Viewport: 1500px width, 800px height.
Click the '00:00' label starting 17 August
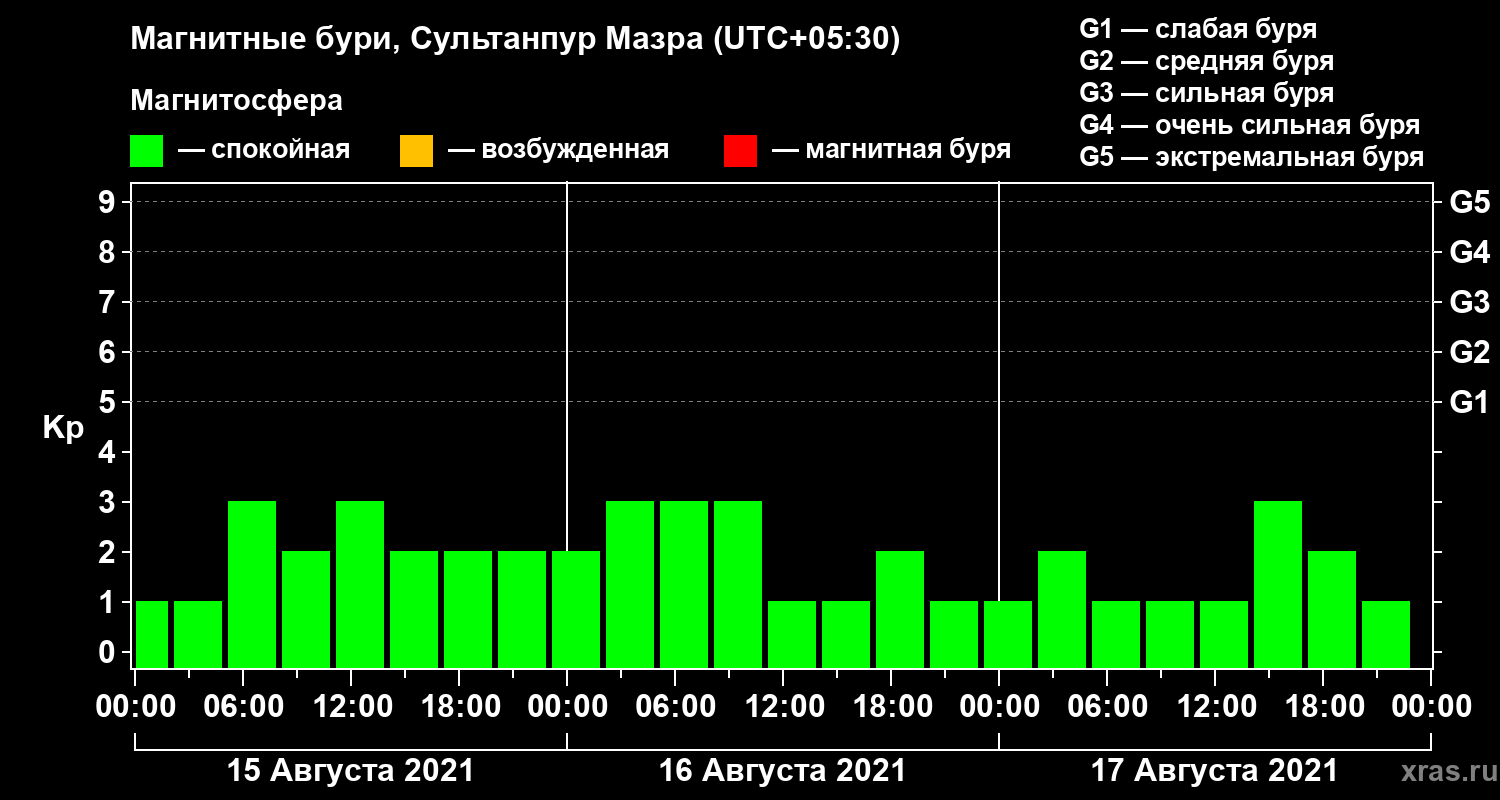(999, 706)
